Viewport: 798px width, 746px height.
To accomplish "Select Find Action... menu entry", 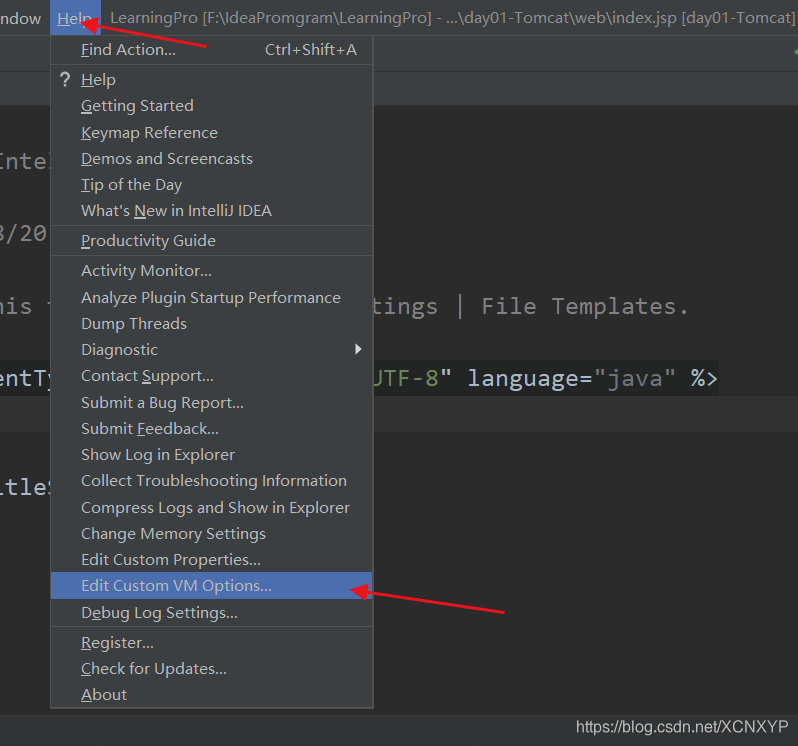I will 211,50.
